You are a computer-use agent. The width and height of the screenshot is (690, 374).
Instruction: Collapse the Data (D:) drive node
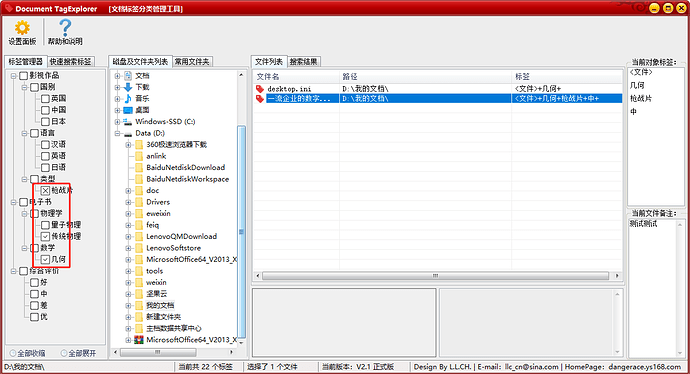pos(117,133)
